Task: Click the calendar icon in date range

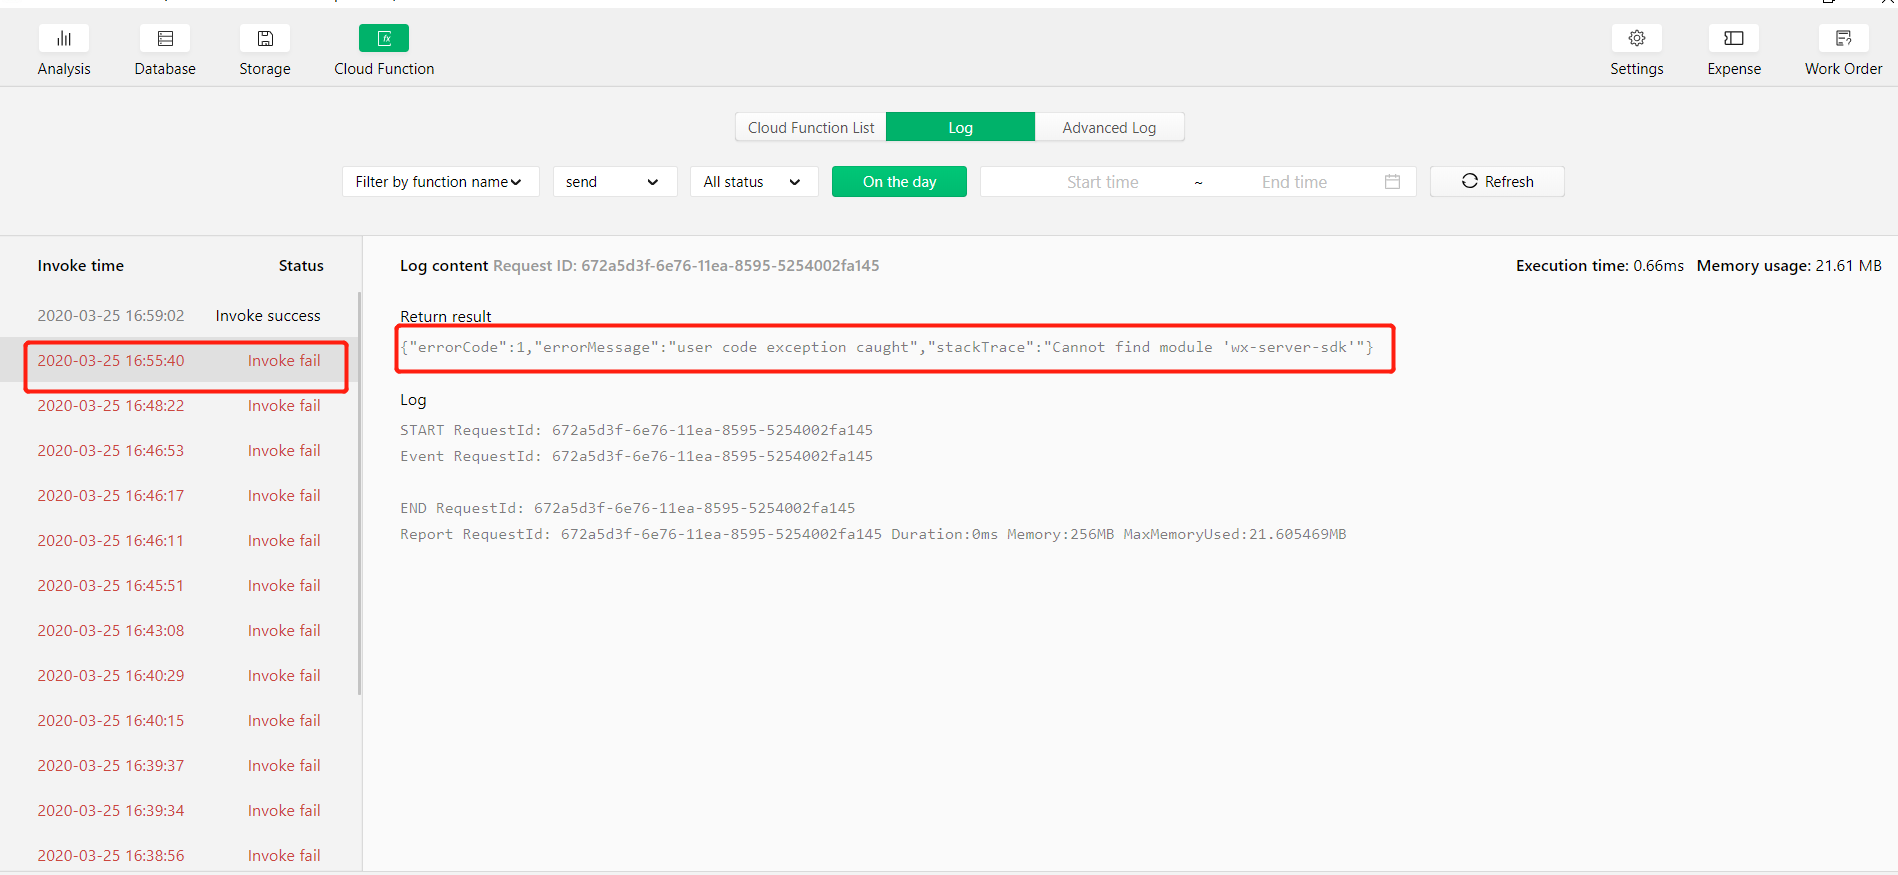Action: tap(1392, 181)
